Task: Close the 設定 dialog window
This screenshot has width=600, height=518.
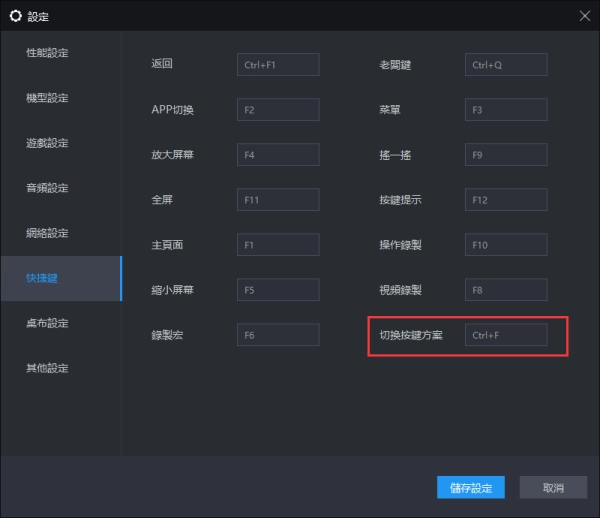Action: (584, 16)
